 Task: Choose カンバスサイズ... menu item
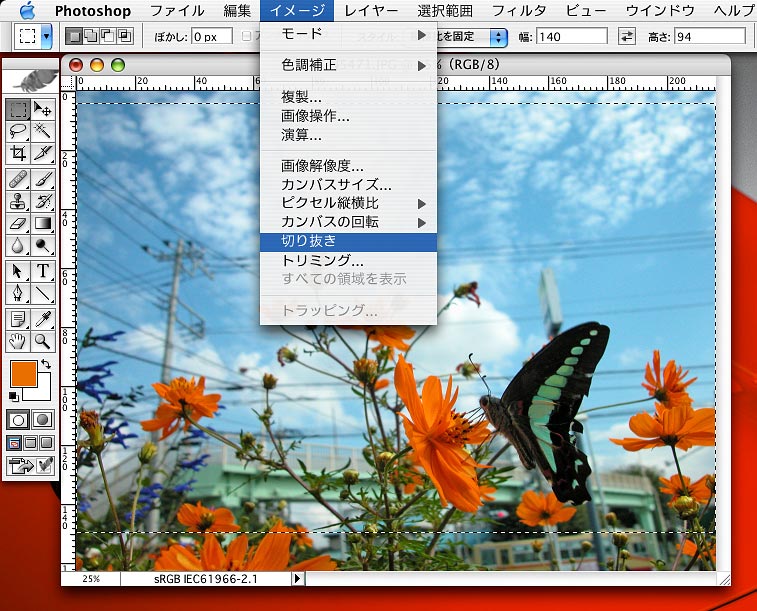[x=349, y=185]
